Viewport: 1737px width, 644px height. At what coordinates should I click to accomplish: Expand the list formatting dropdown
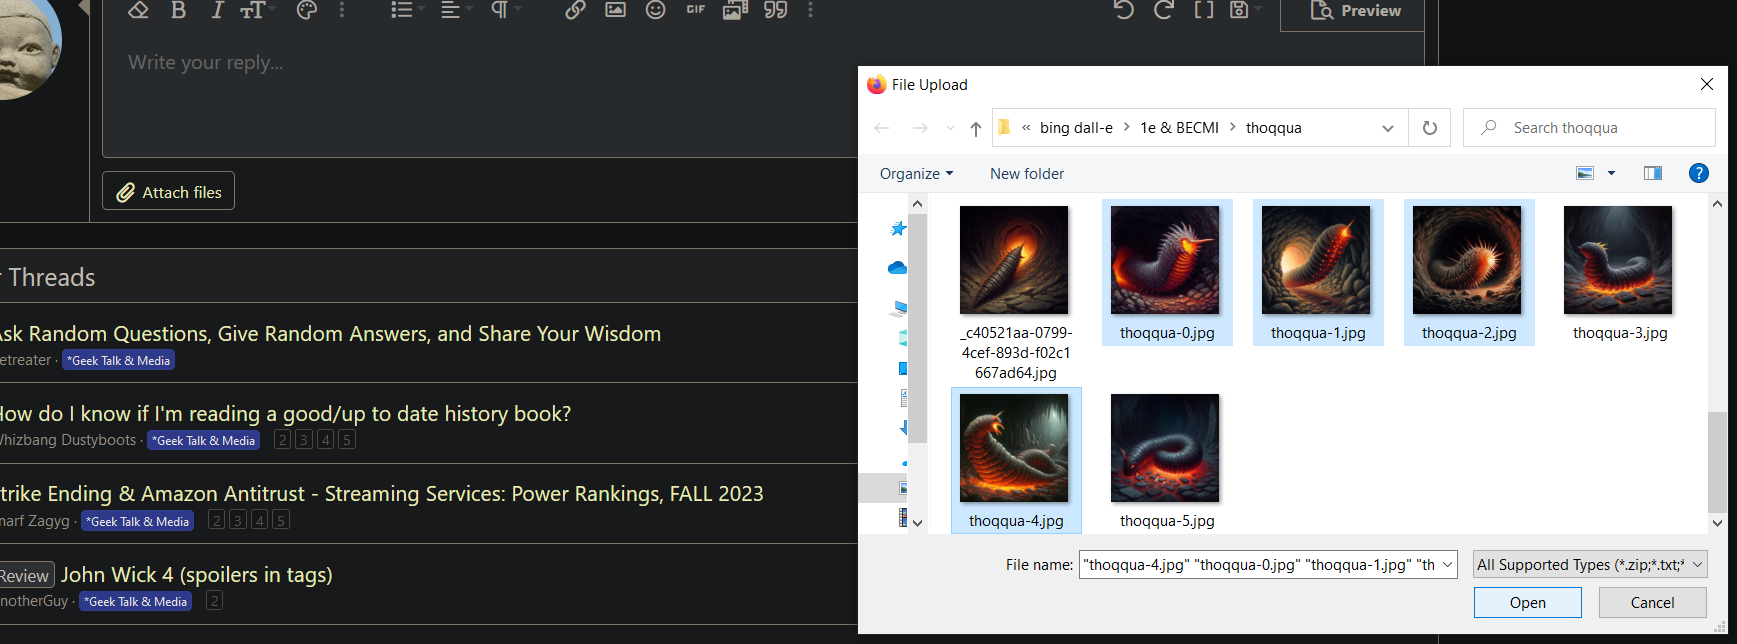[406, 10]
